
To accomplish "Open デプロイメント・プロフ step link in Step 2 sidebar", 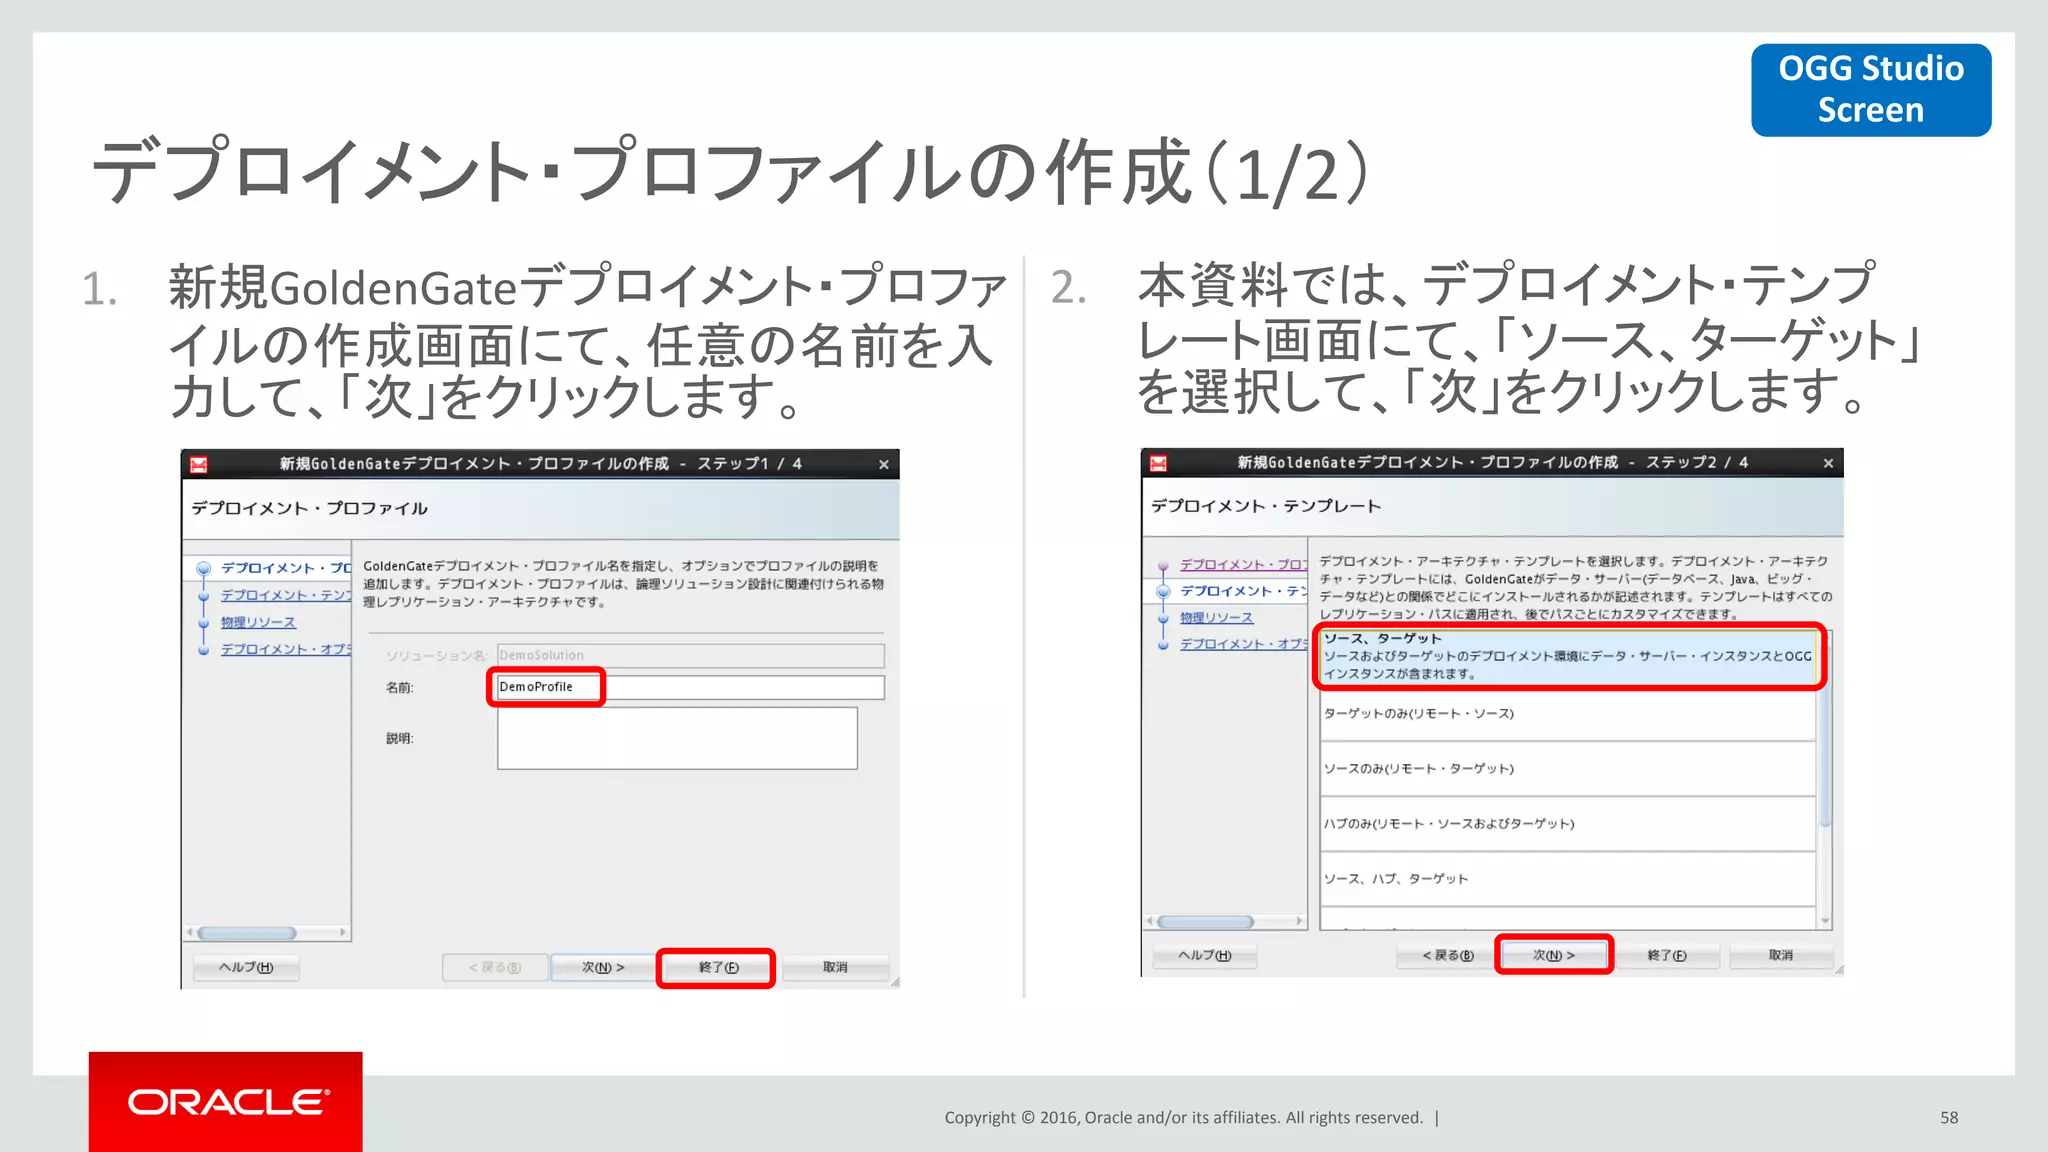I will click(1244, 565).
